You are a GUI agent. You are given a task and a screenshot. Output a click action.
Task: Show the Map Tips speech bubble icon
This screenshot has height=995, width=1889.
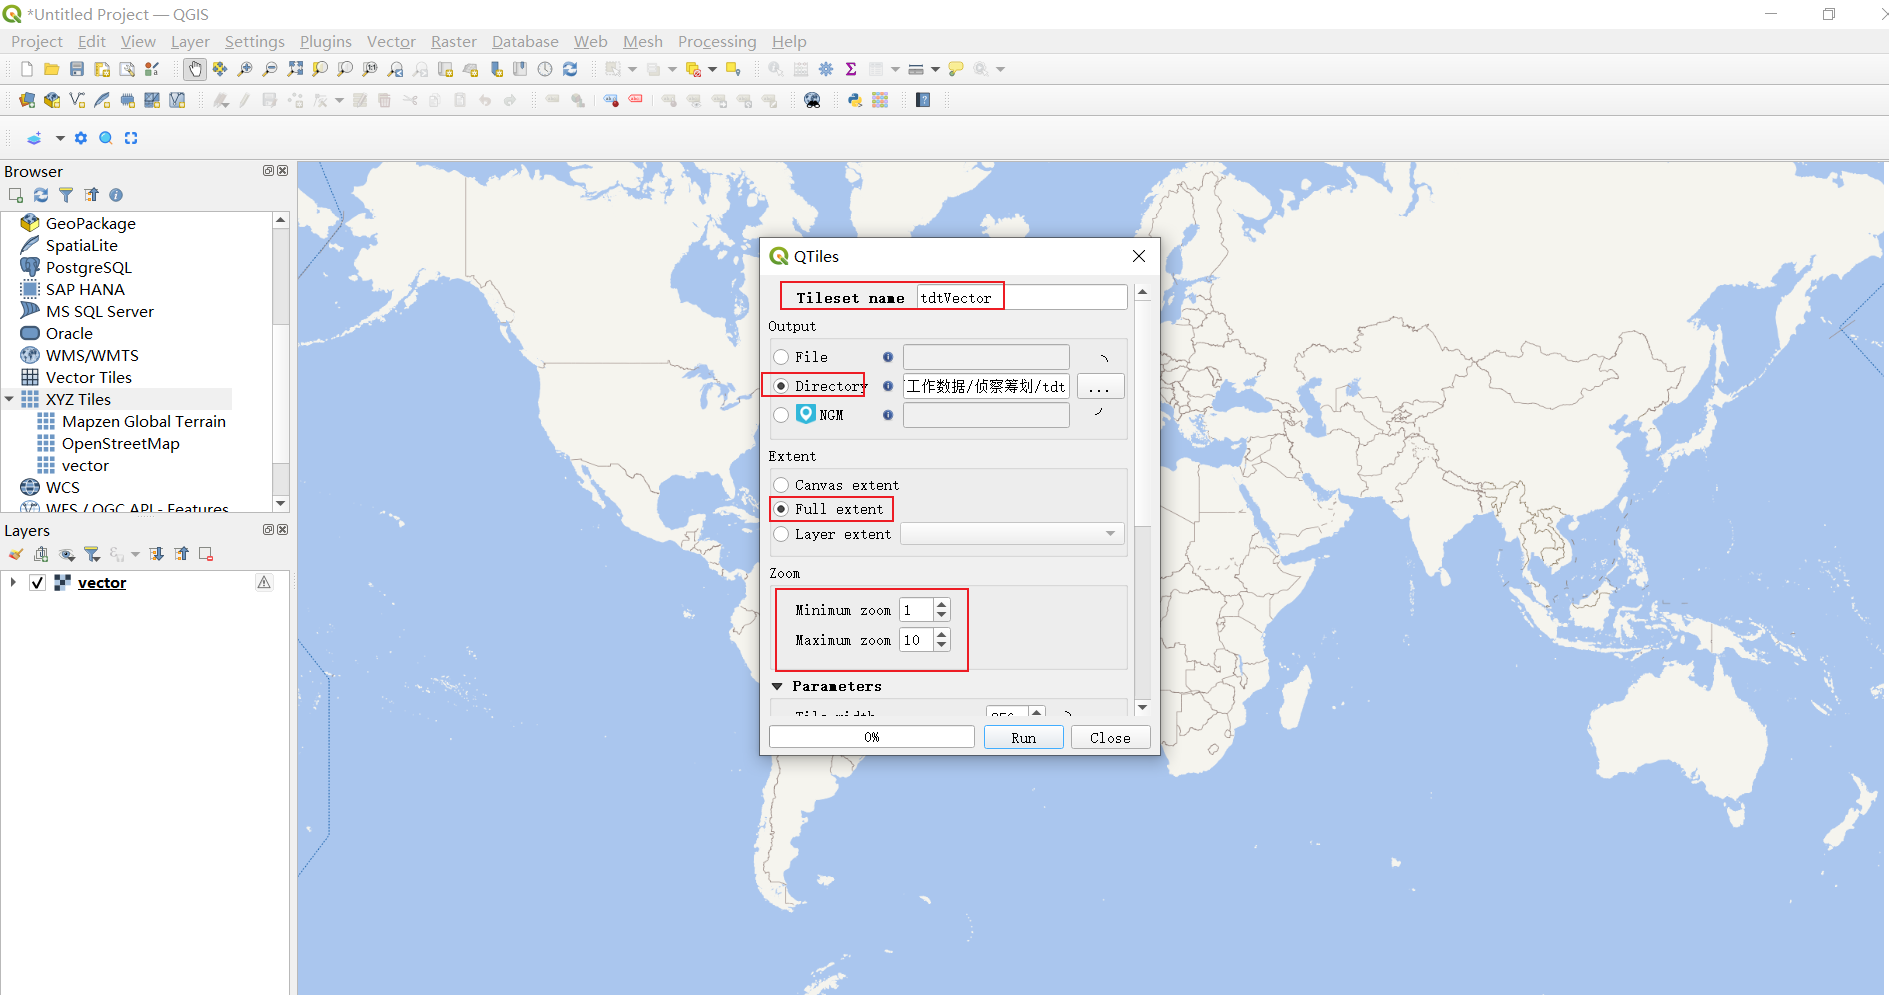(956, 69)
